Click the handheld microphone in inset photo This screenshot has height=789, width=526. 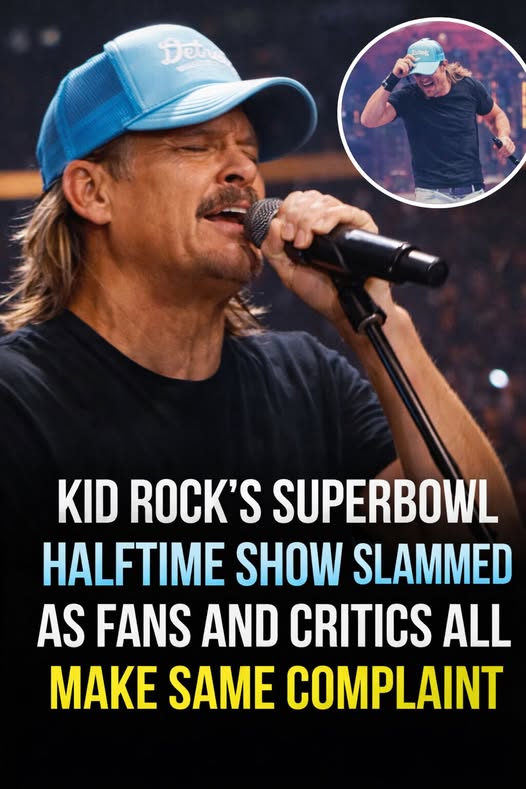504,151
